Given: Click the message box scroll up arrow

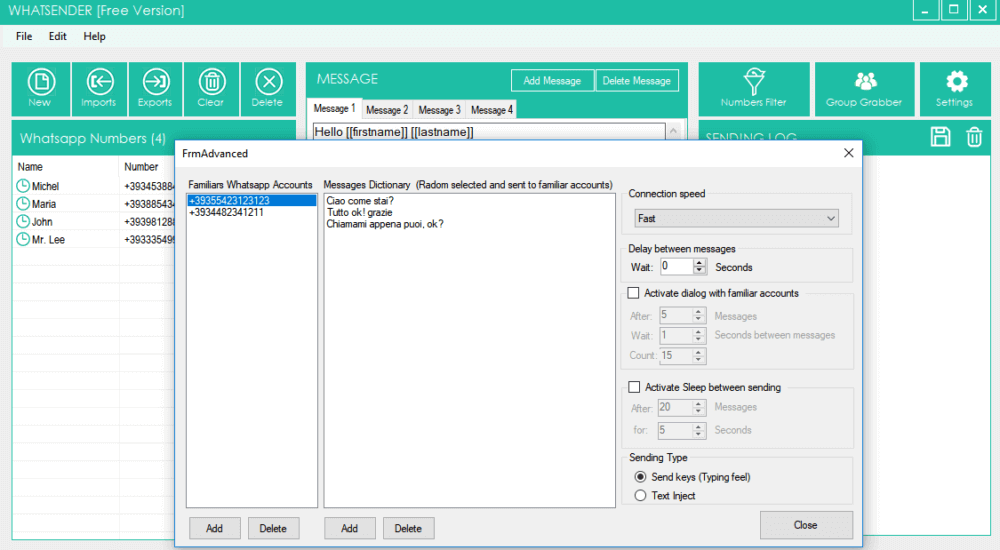Looking at the screenshot, I should [x=673, y=131].
